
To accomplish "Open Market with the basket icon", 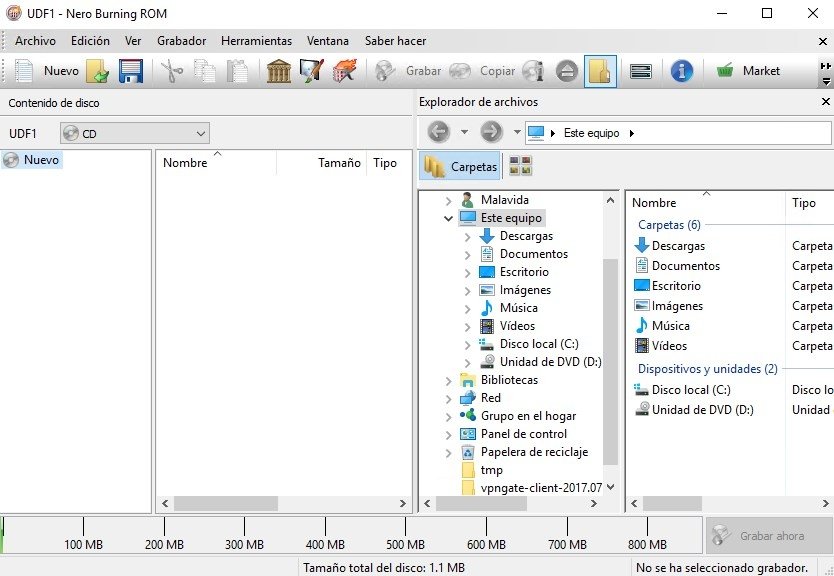I will coord(725,70).
